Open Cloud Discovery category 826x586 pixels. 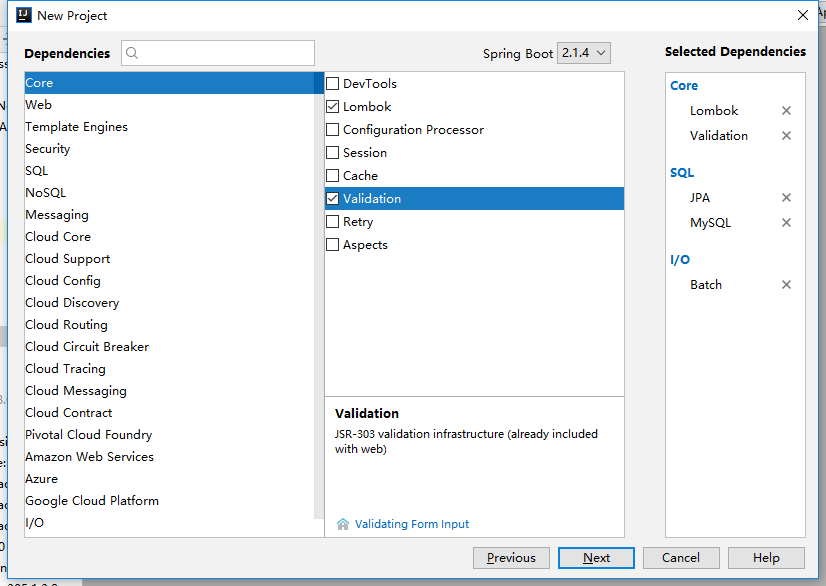(169, 303)
